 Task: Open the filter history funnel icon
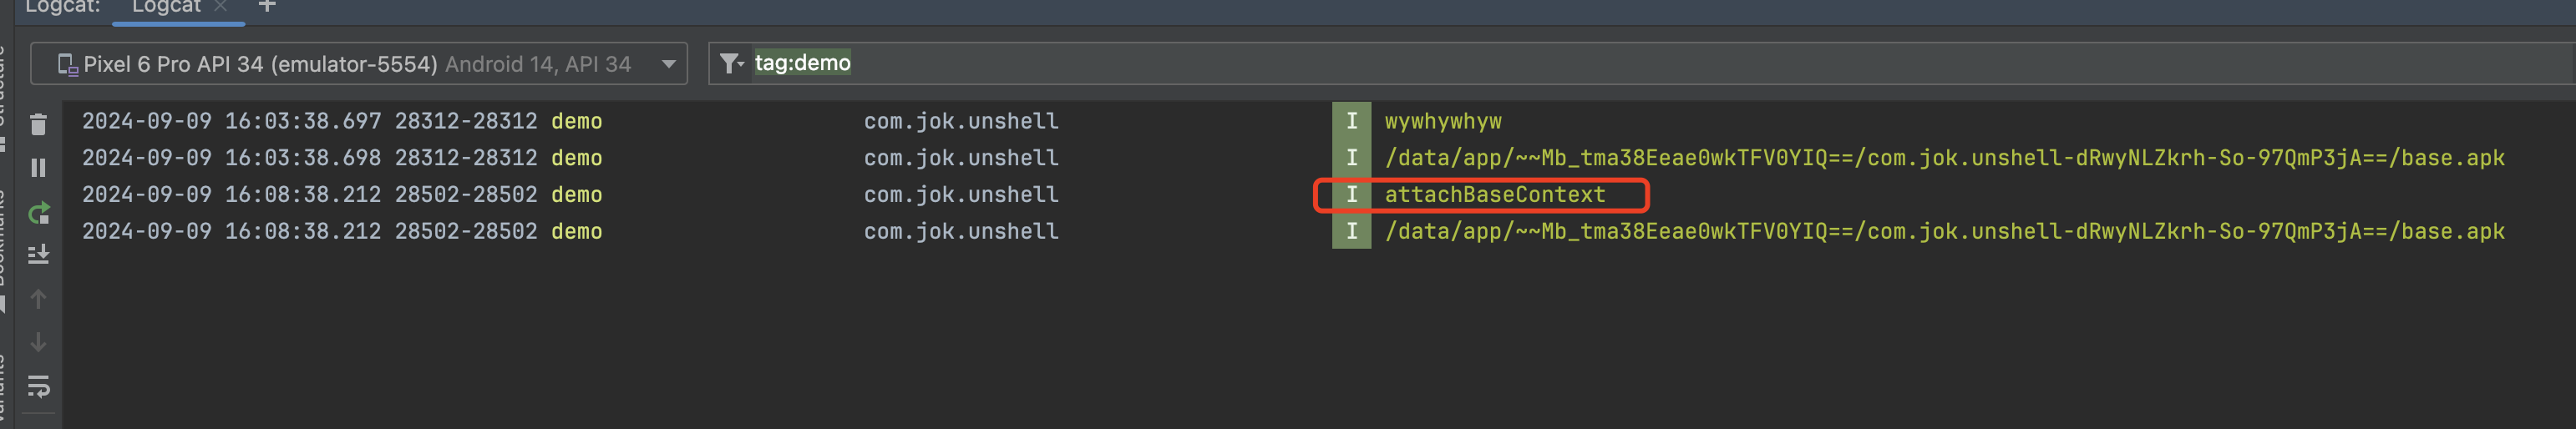tap(731, 64)
